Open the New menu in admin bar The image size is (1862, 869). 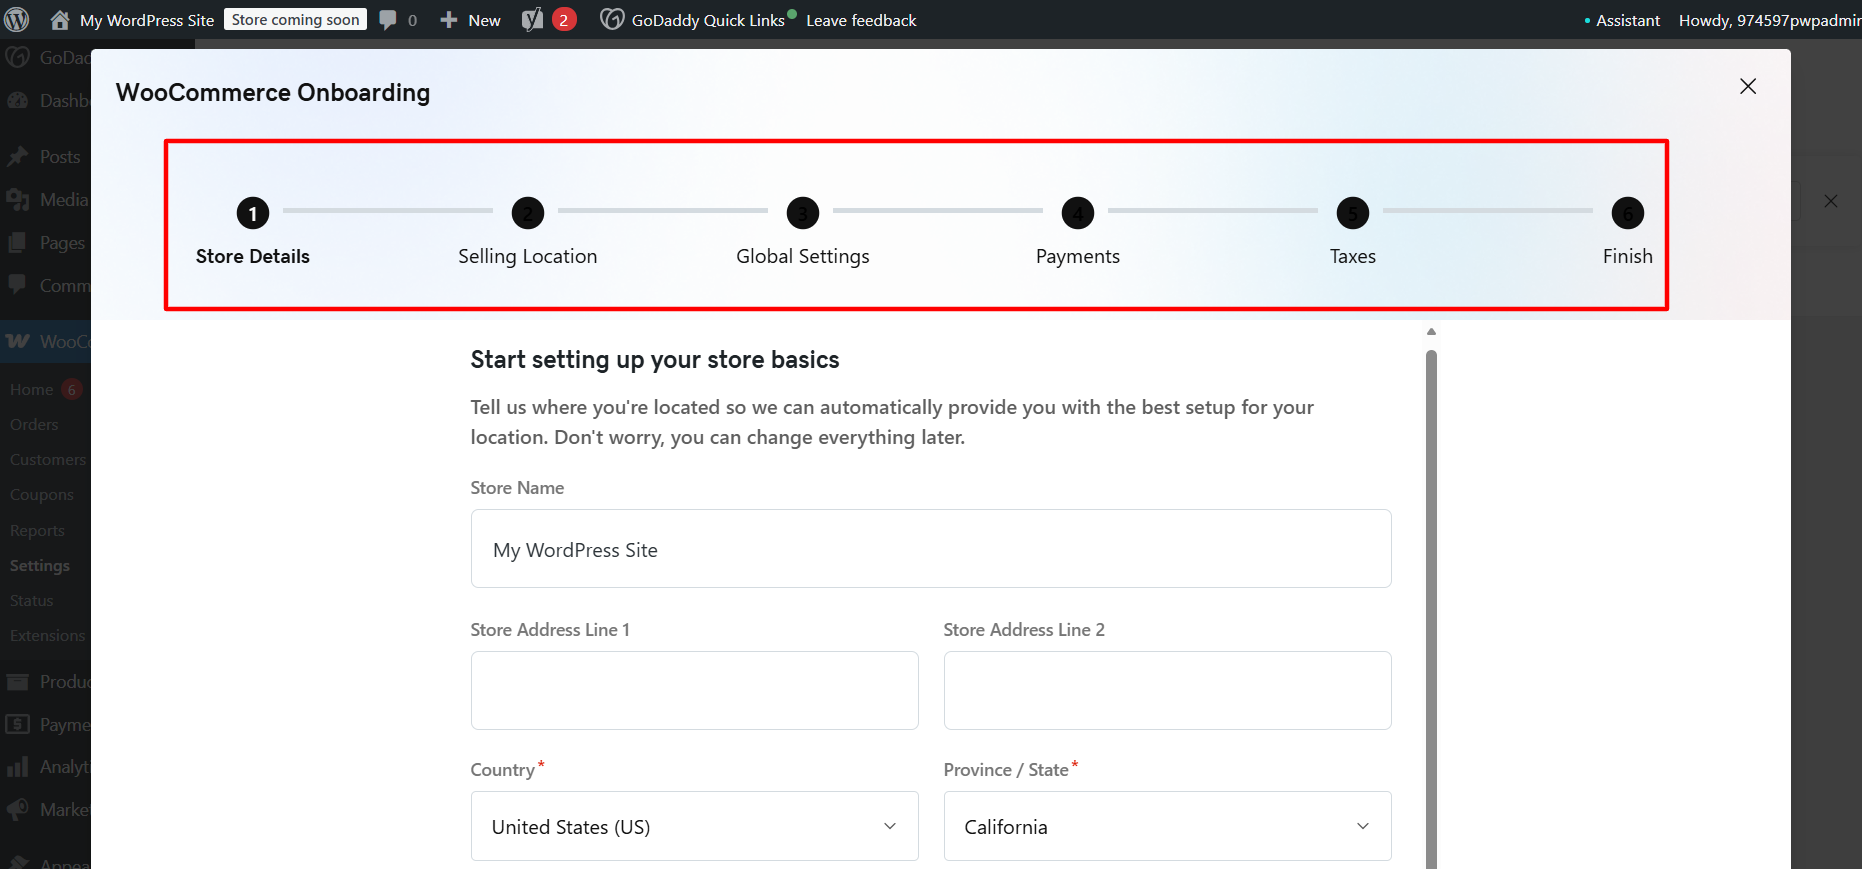point(484,20)
